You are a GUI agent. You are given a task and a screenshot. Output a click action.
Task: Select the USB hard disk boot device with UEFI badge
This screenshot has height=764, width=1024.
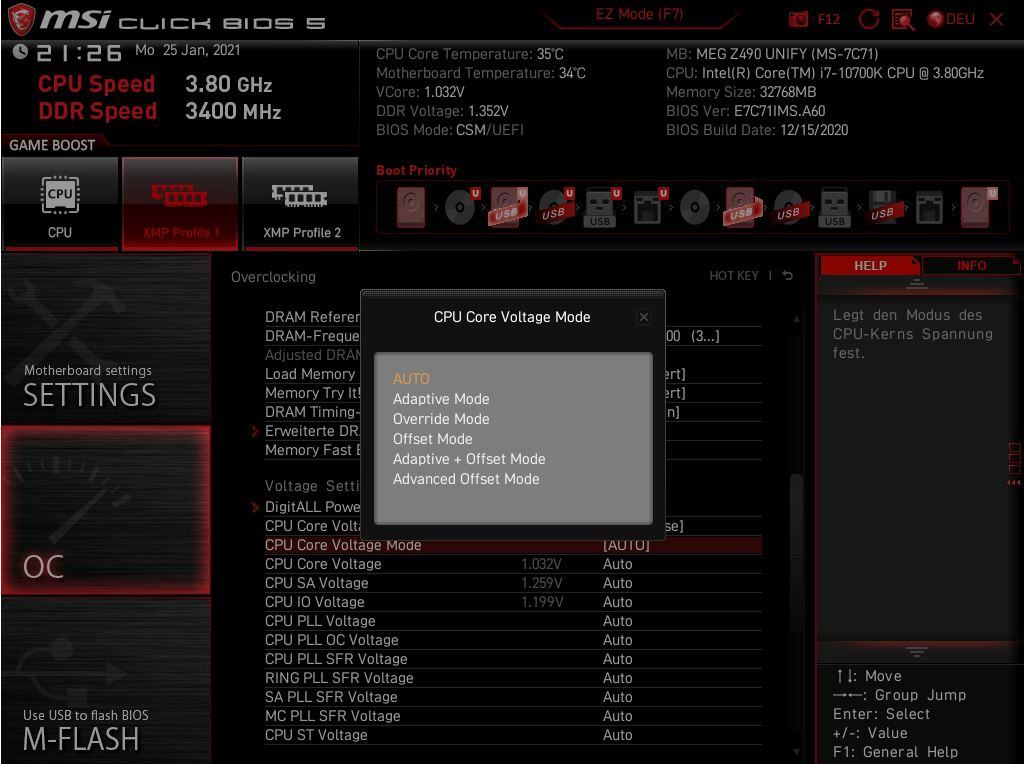pyautogui.click(x=507, y=208)
